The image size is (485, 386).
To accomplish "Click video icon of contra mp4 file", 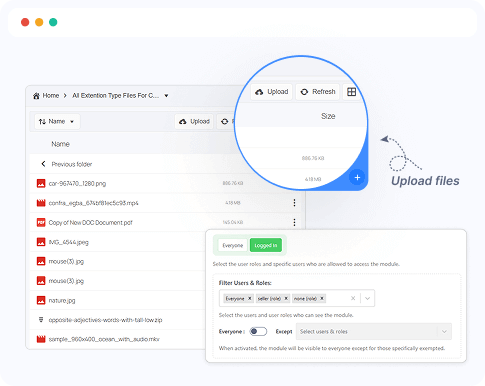I will 41,203.
